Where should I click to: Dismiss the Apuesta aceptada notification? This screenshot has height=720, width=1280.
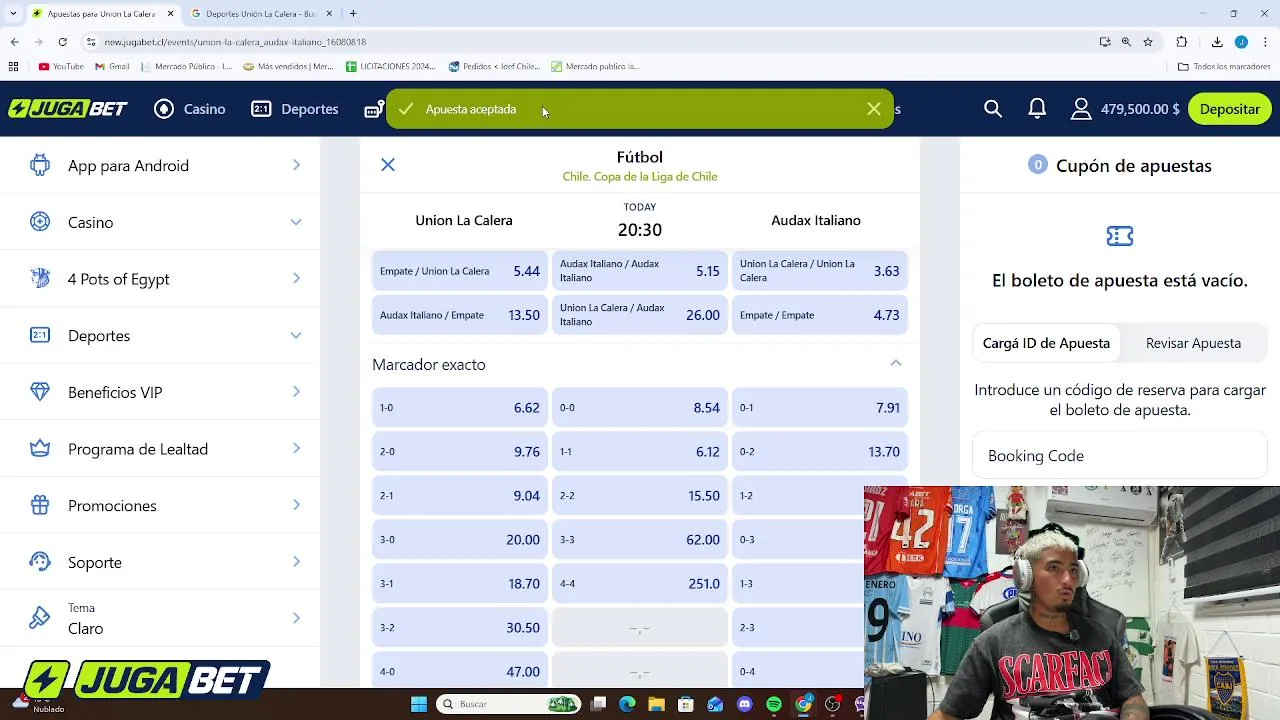point(874,109)
